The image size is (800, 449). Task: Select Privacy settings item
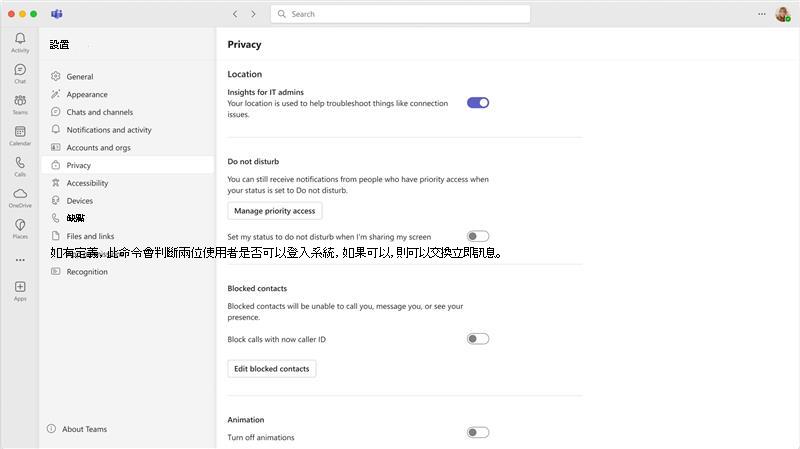128,165
